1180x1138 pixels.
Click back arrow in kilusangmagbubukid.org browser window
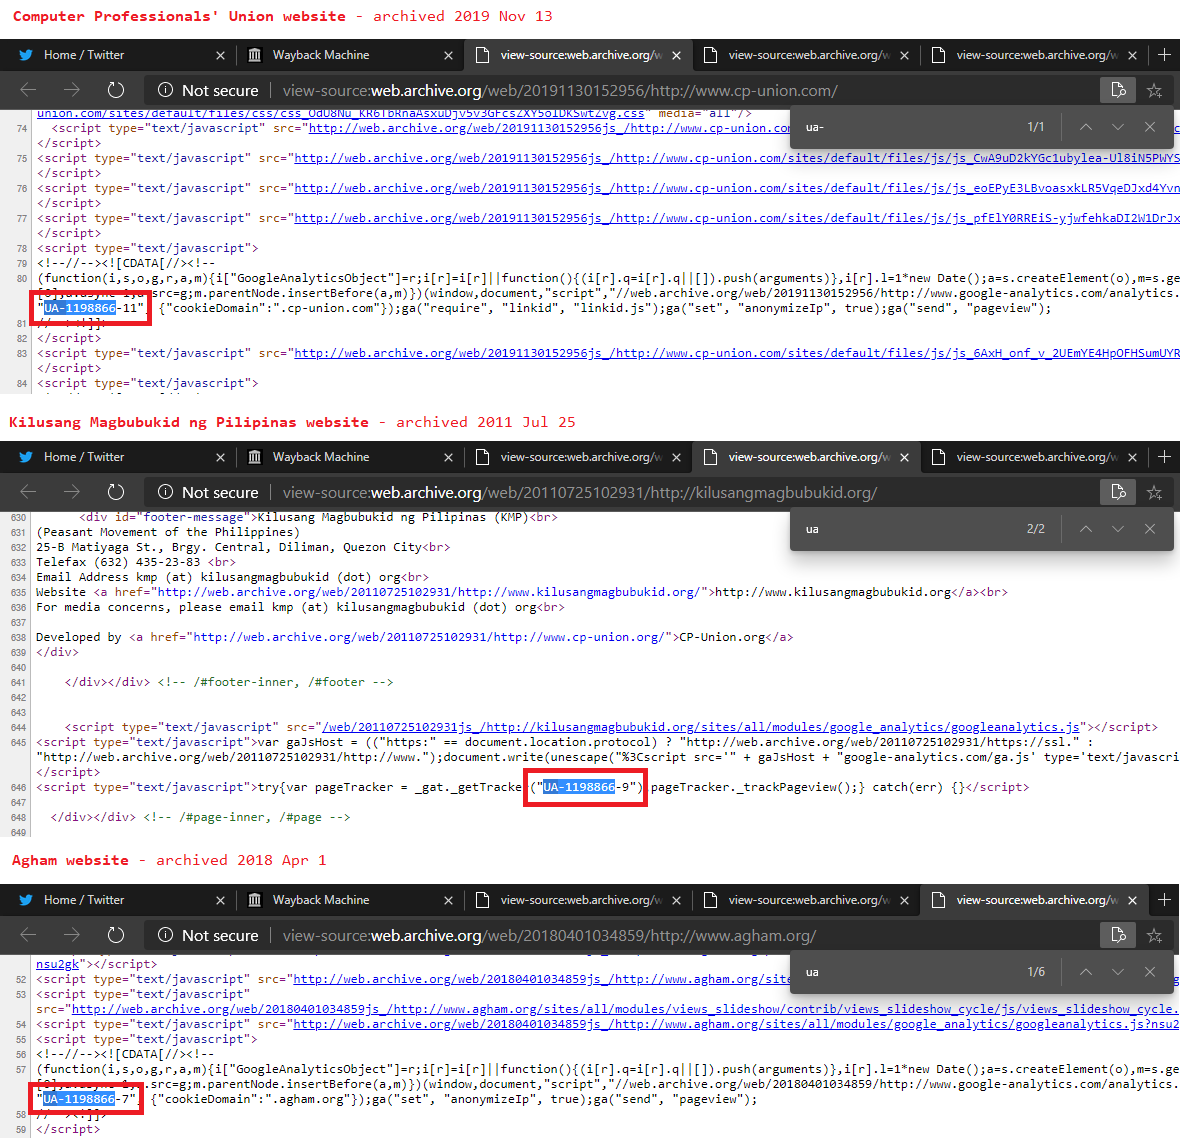(29, 492)
